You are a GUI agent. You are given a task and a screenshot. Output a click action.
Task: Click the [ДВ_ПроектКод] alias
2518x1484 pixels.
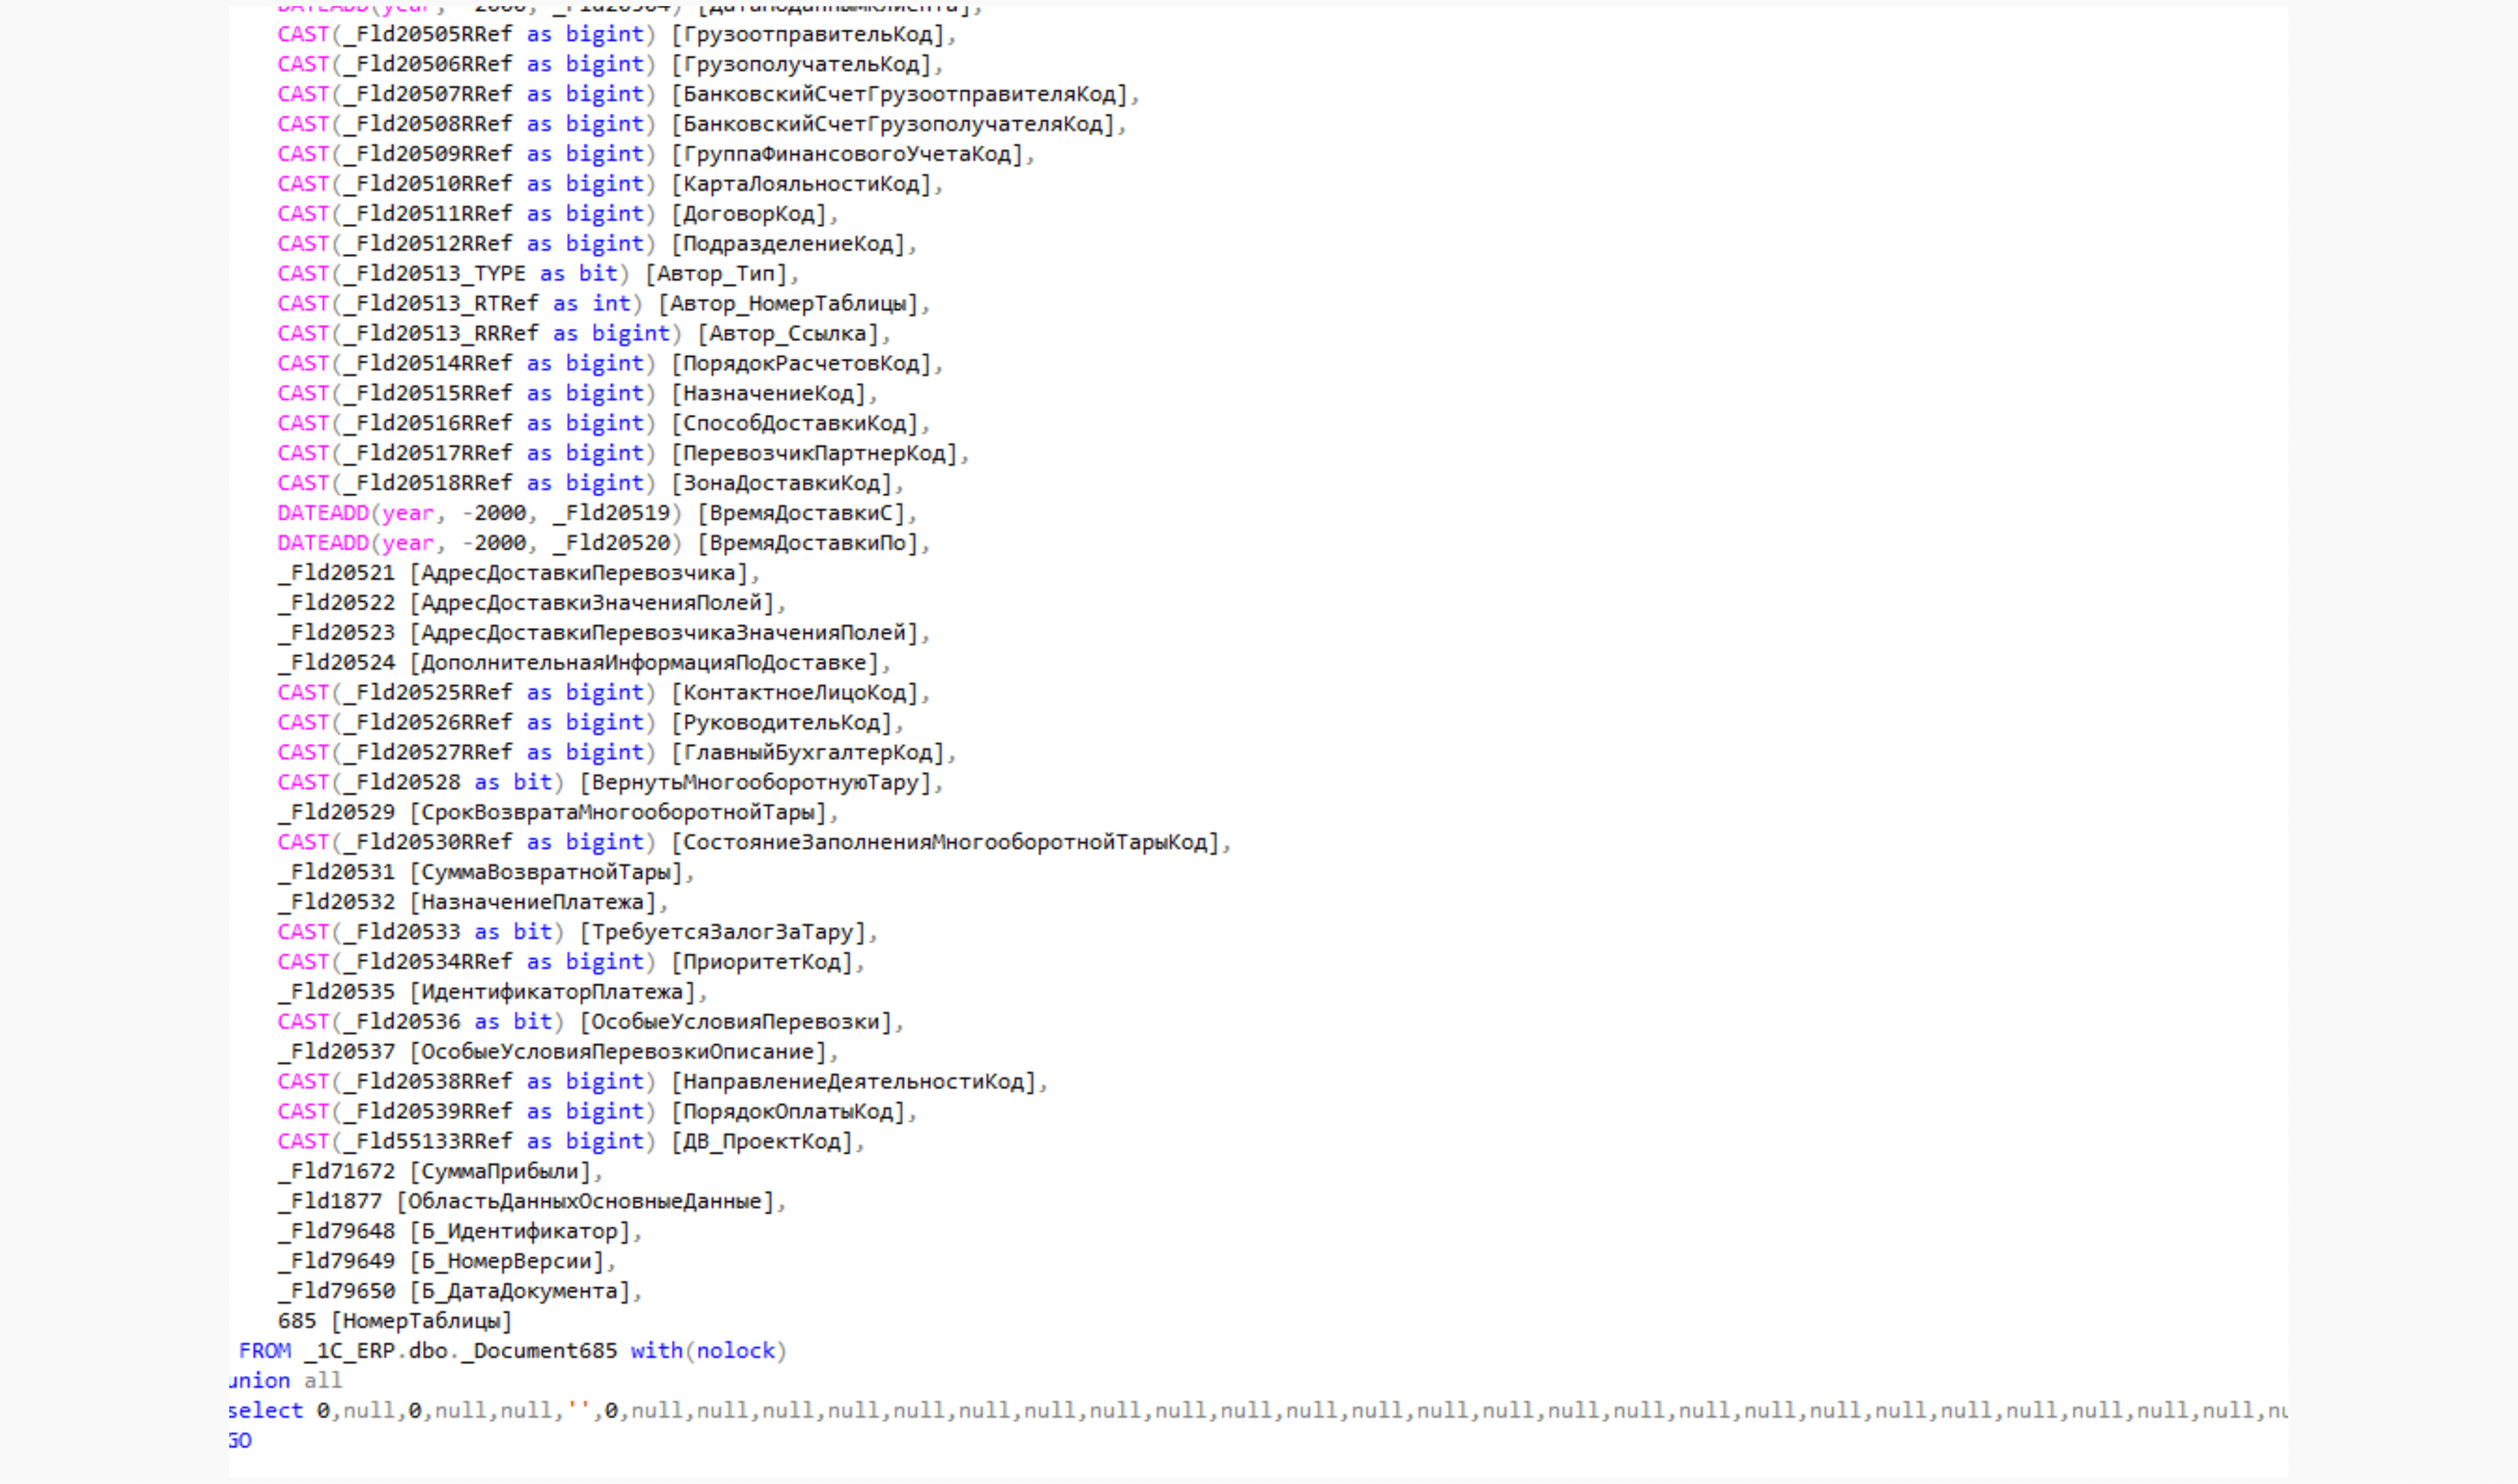click(x=762, y=1143)
